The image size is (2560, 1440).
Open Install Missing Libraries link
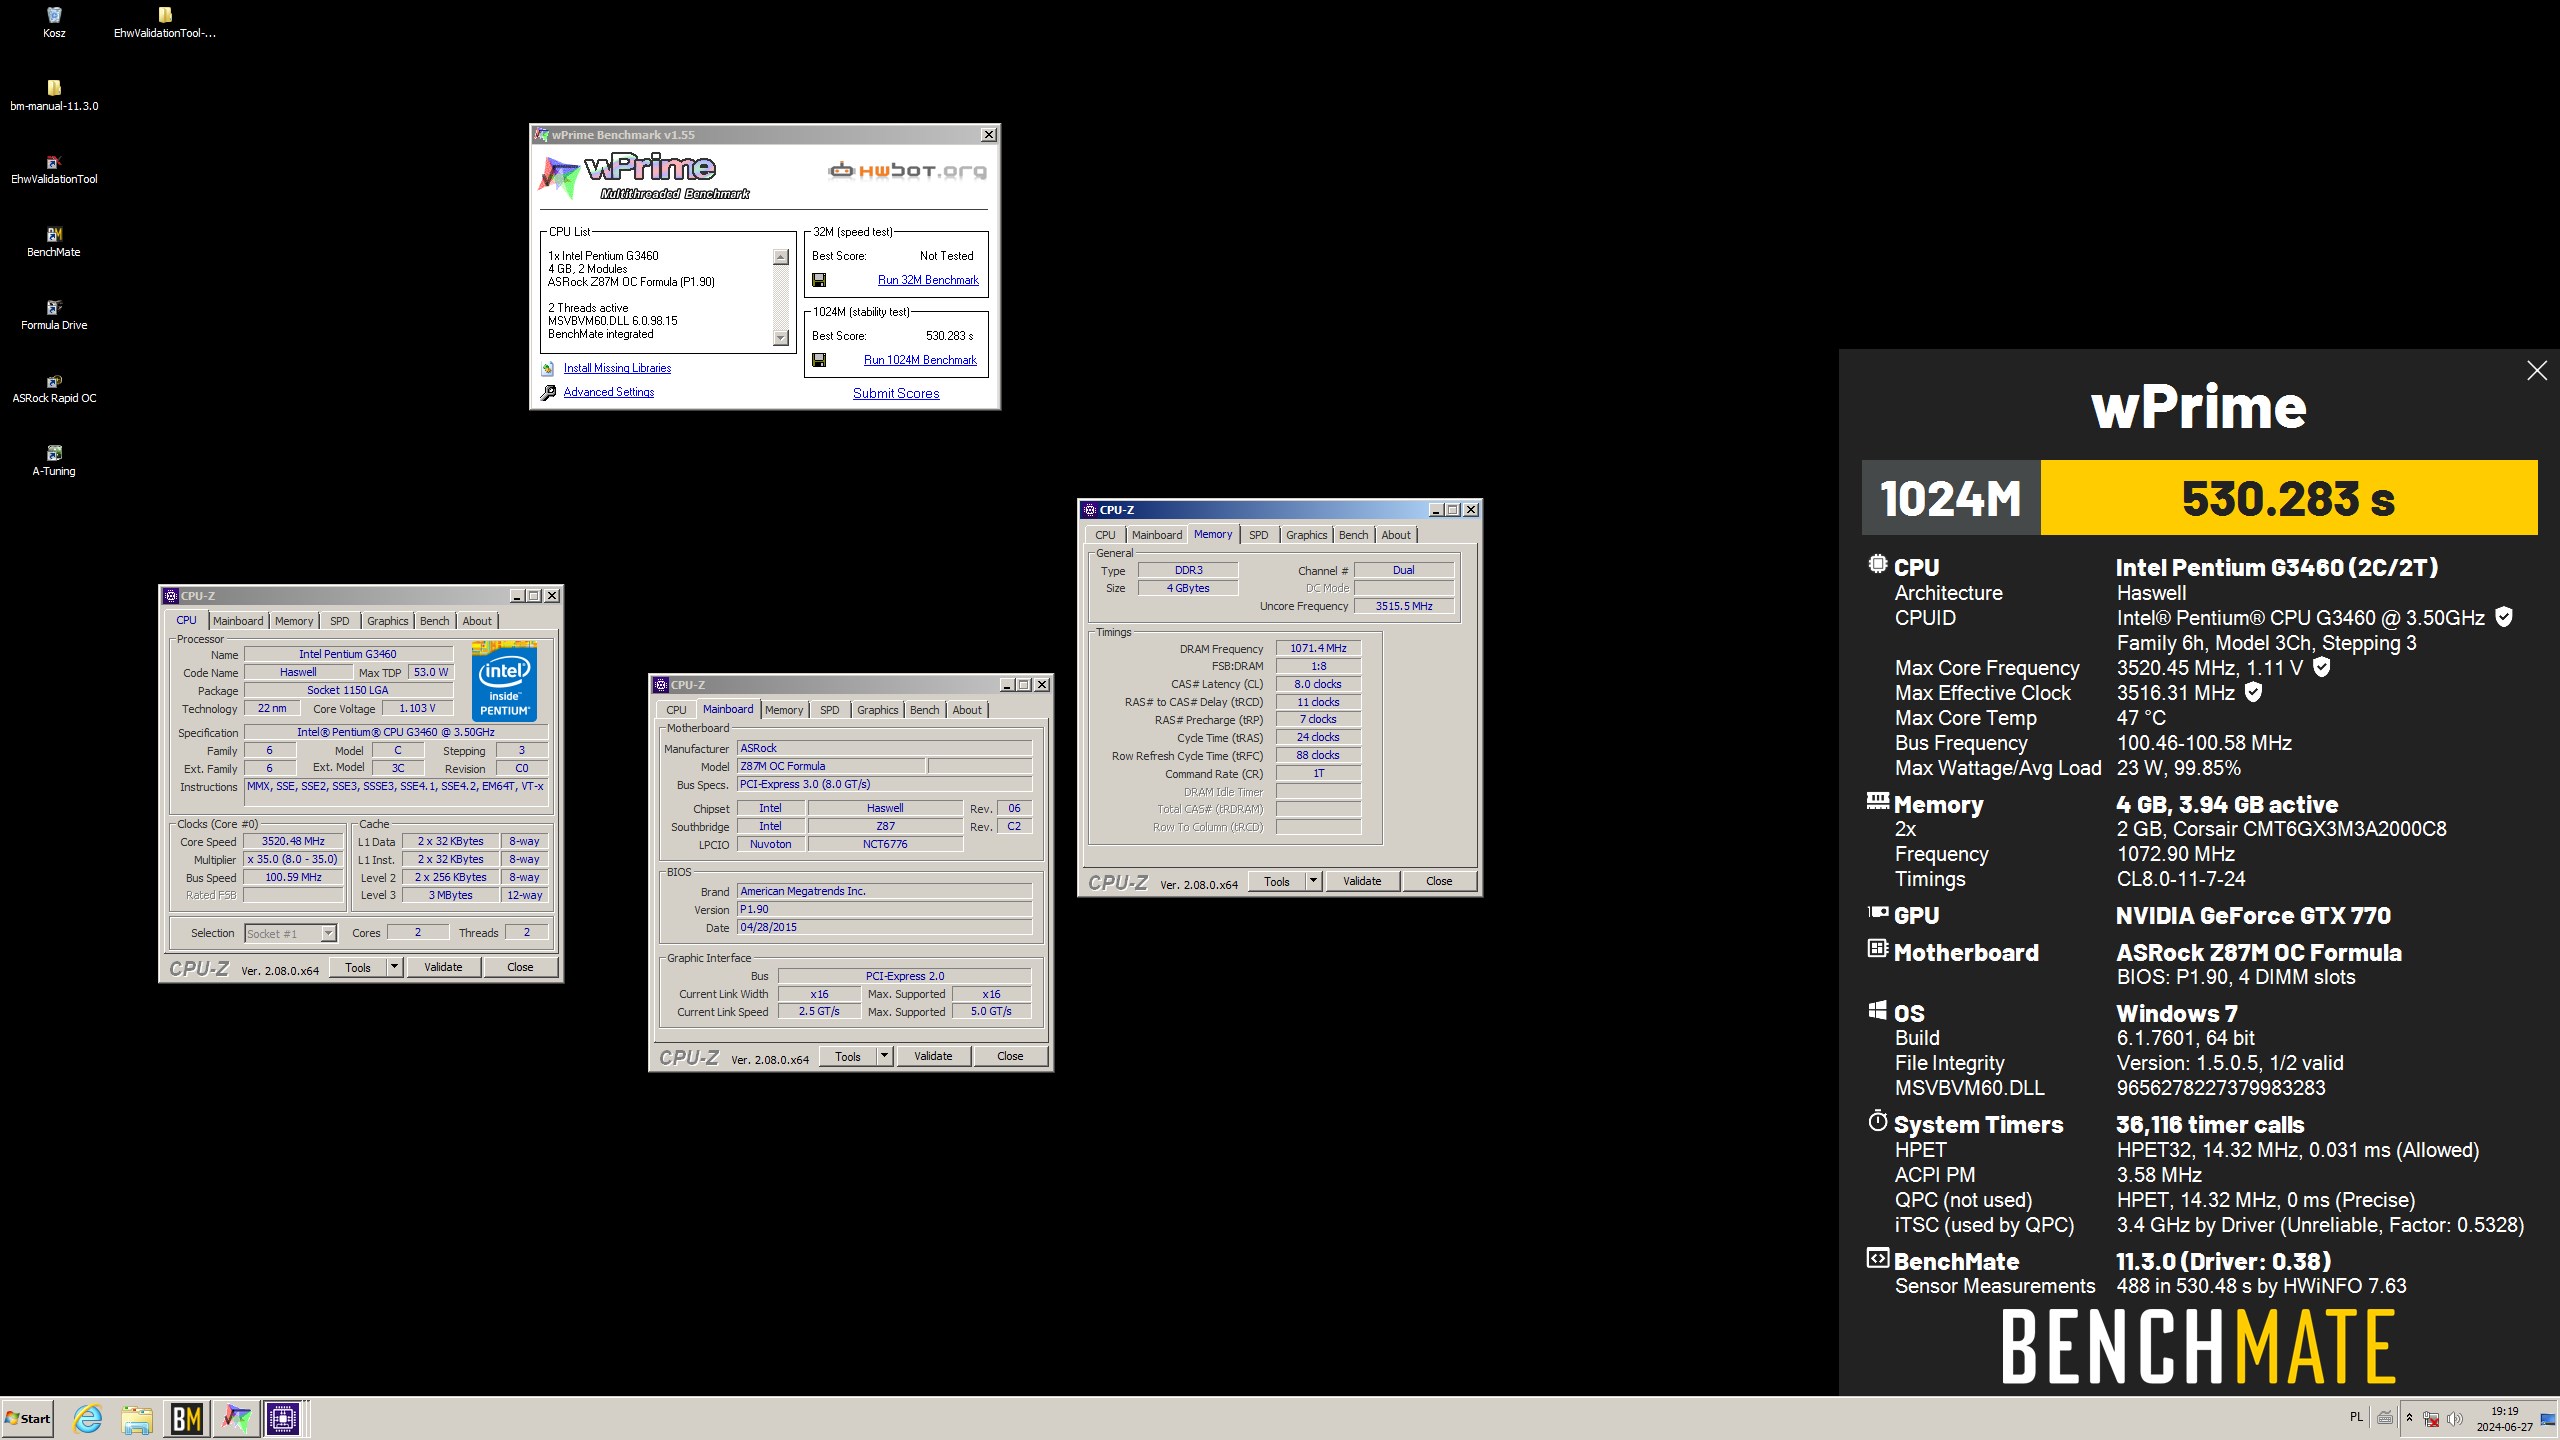click(617, 368)
